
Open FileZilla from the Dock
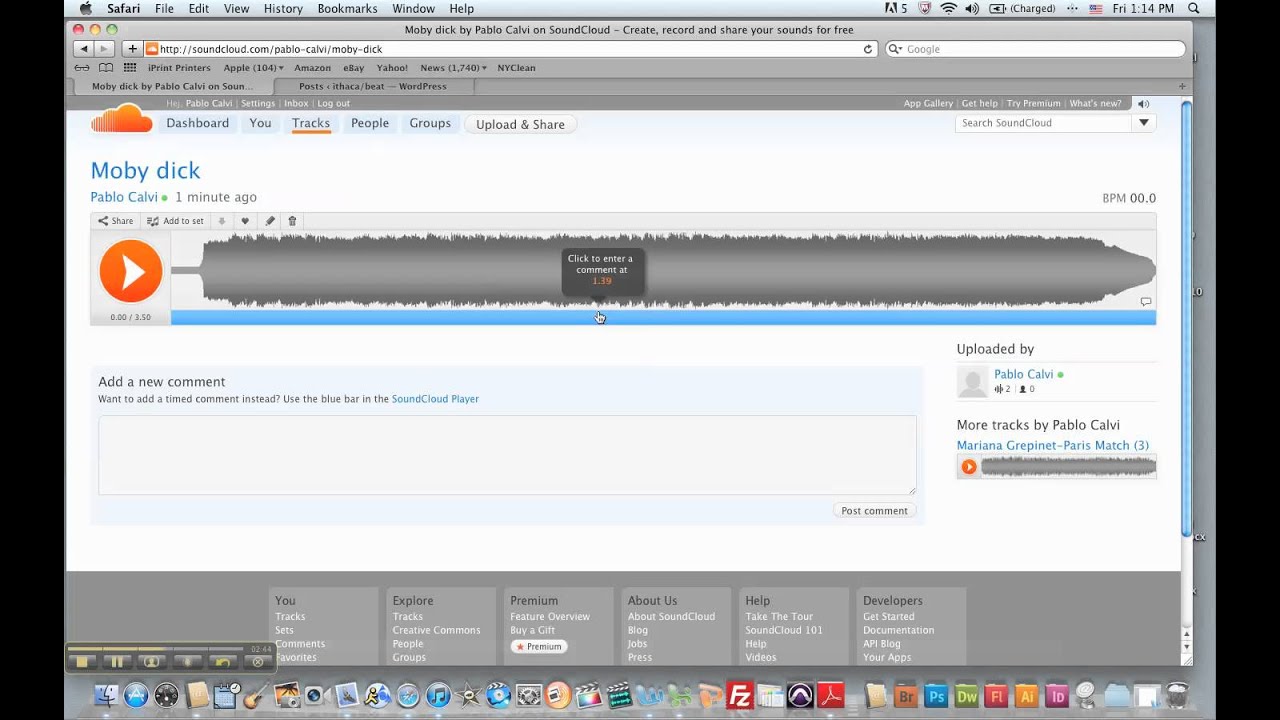pyautogui.click(x=739, y=696)
